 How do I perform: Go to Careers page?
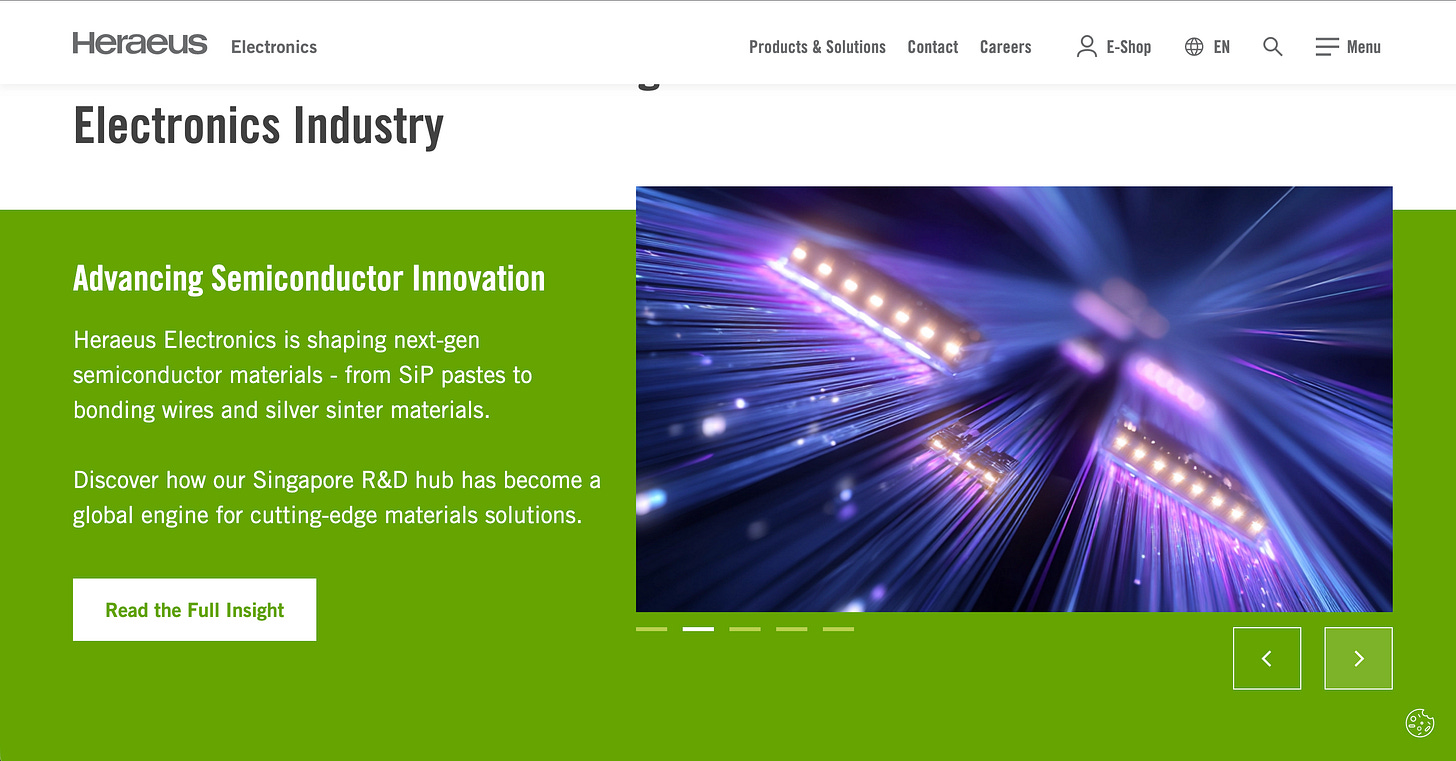1005,47
